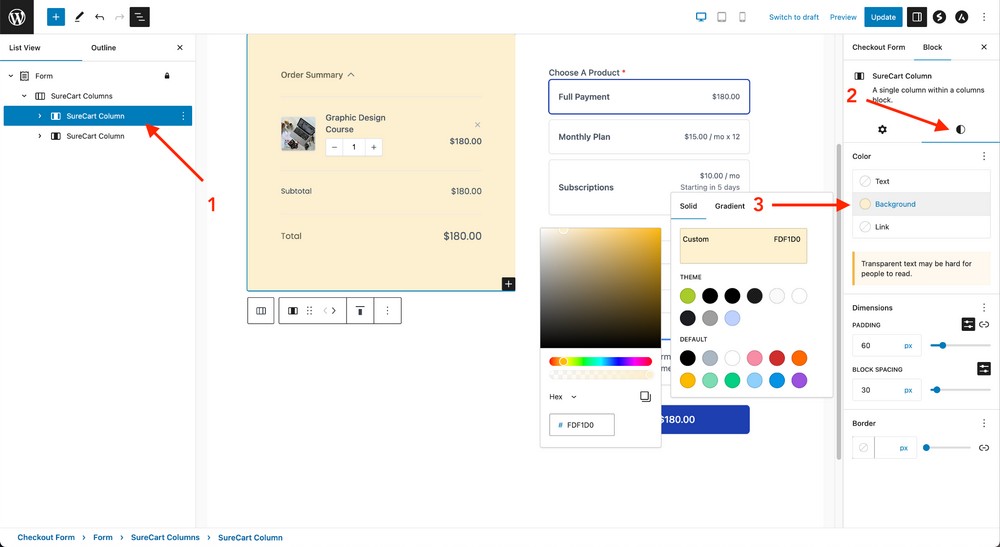Click the Custom FDF1D0 color preview
Image resolution: width=1000 pixels, height=547 pixels.
click(743, 246)
